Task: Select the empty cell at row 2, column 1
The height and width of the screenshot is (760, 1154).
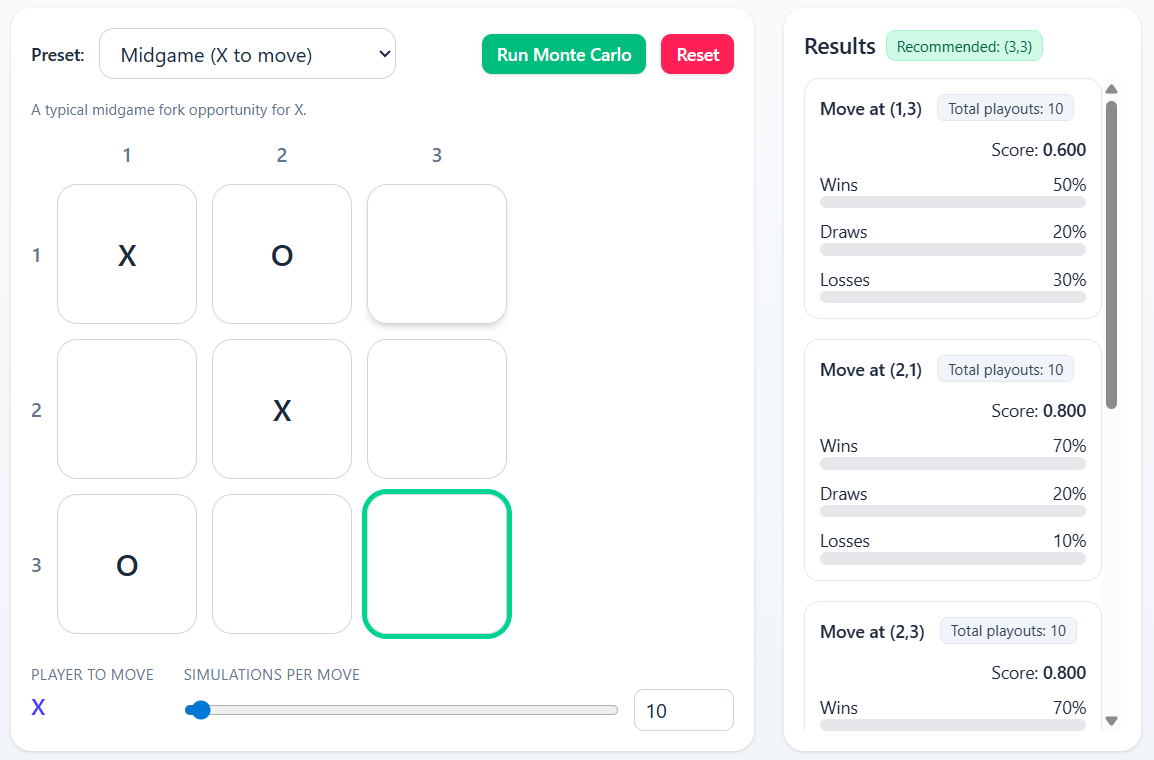Action: pyautogui.click(x=127, y=409)
